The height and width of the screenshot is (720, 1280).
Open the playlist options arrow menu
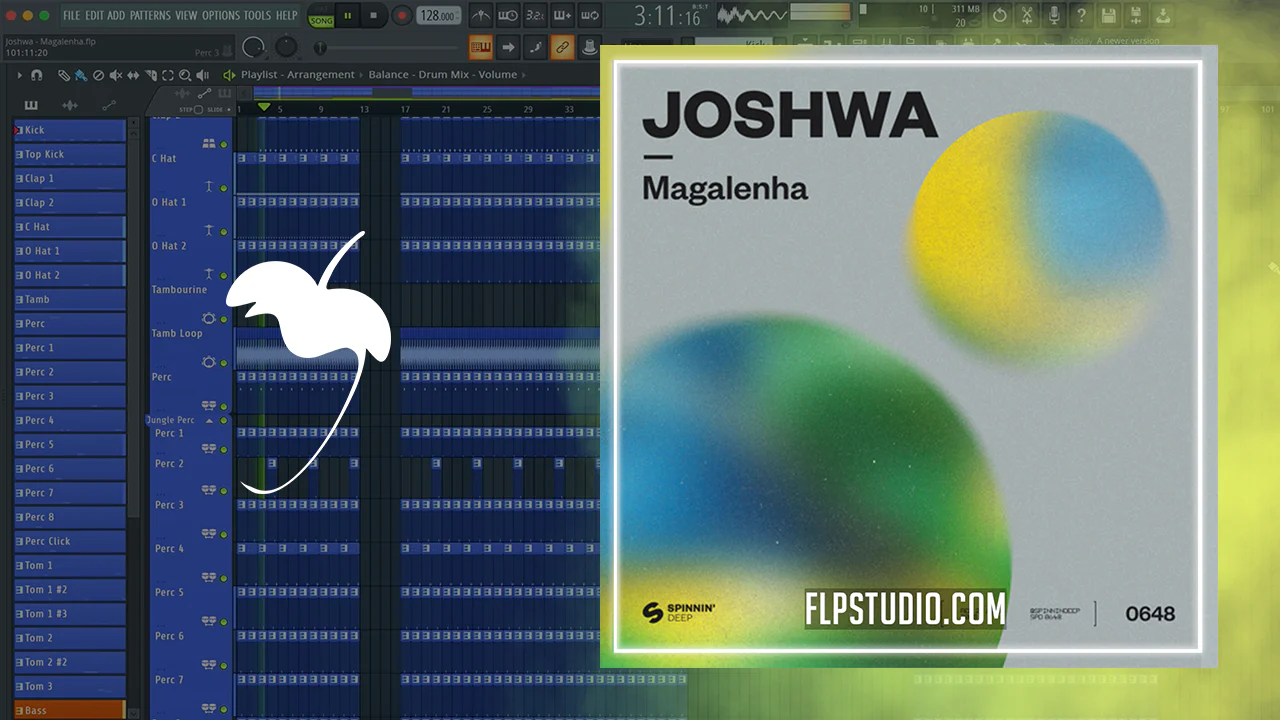(x=19, y=75)
